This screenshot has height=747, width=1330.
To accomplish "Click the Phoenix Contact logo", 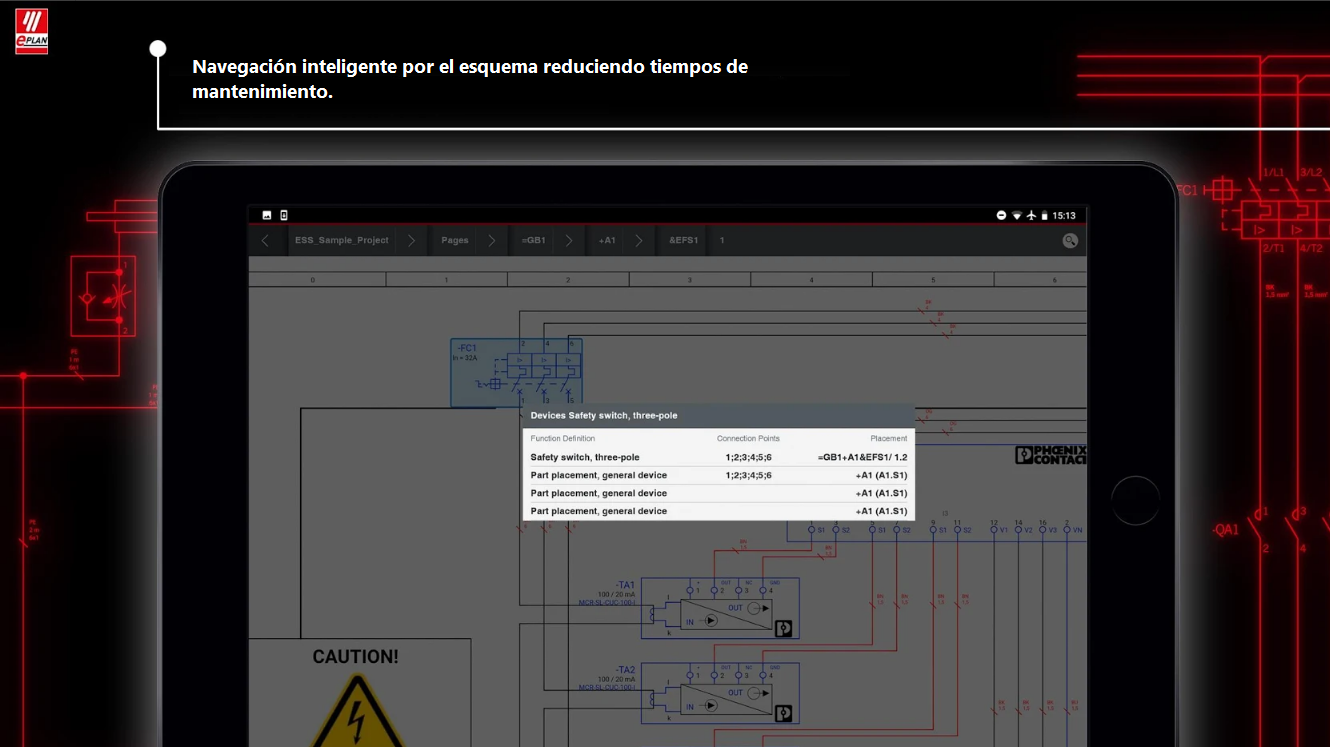I will click(x=1050, y=455).
